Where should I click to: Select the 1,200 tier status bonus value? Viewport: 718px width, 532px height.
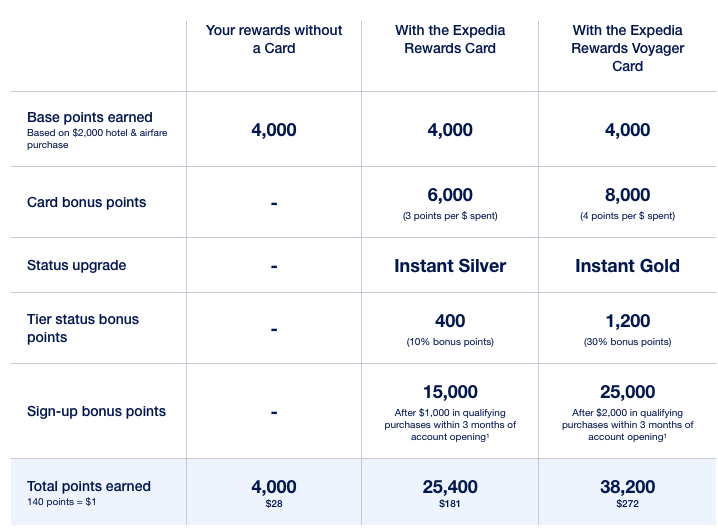[627, 321]
